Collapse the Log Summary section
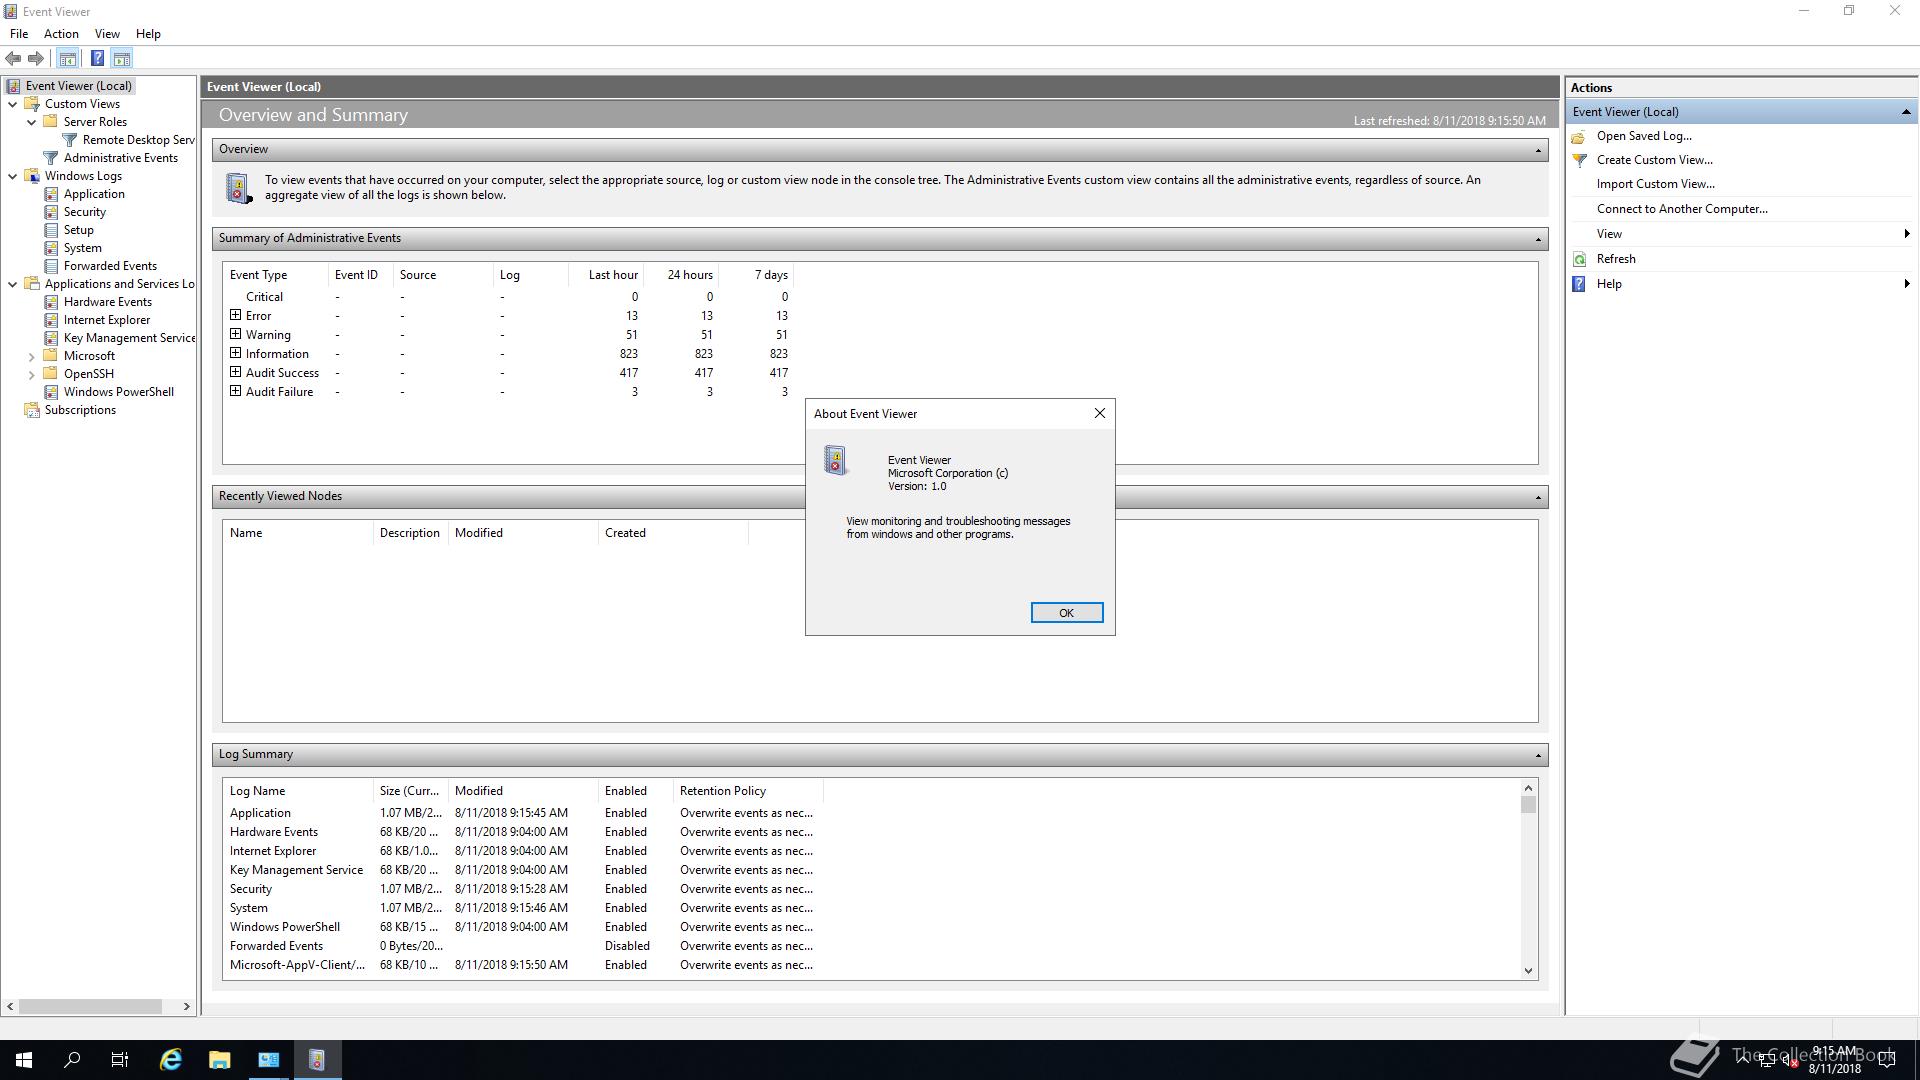 (x=1538, y=755)
